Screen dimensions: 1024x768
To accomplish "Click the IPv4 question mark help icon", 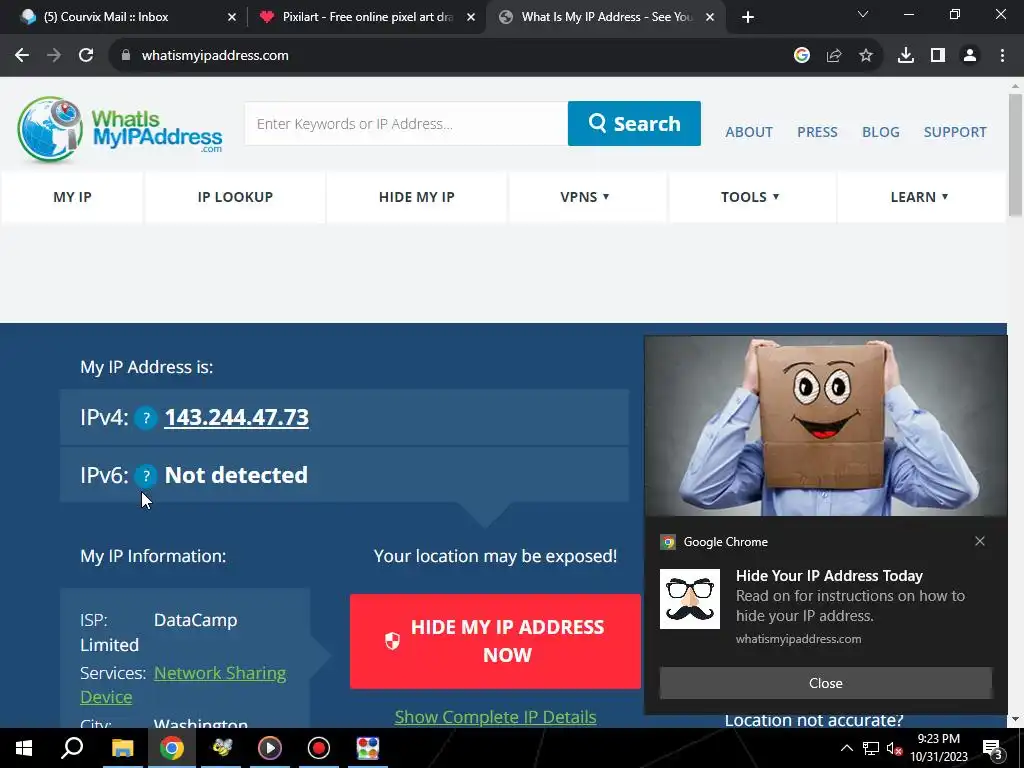I will (x=146, y=418).
